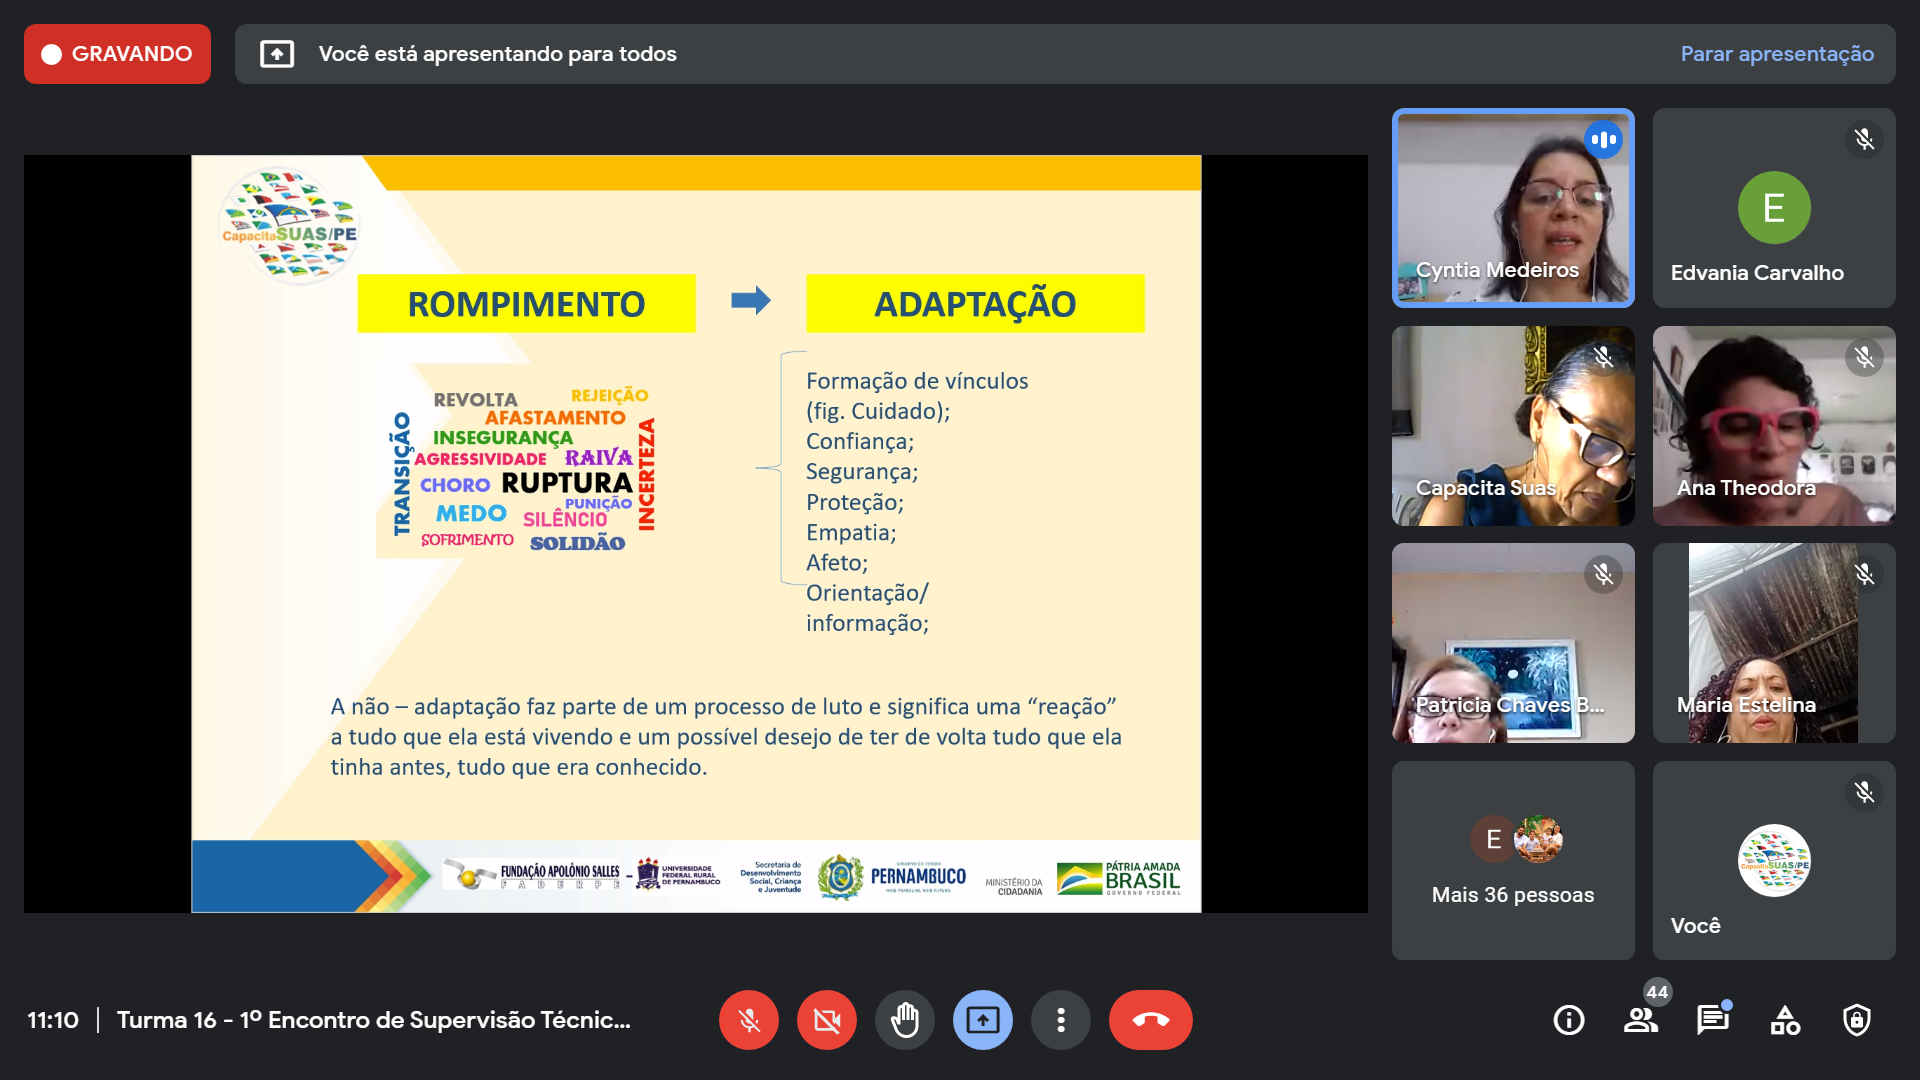Image resolution: width=1920 pixels, height=1080 pixels.
Task: Click the presenting screen icon in banner
Action: (x=277, y=54)
